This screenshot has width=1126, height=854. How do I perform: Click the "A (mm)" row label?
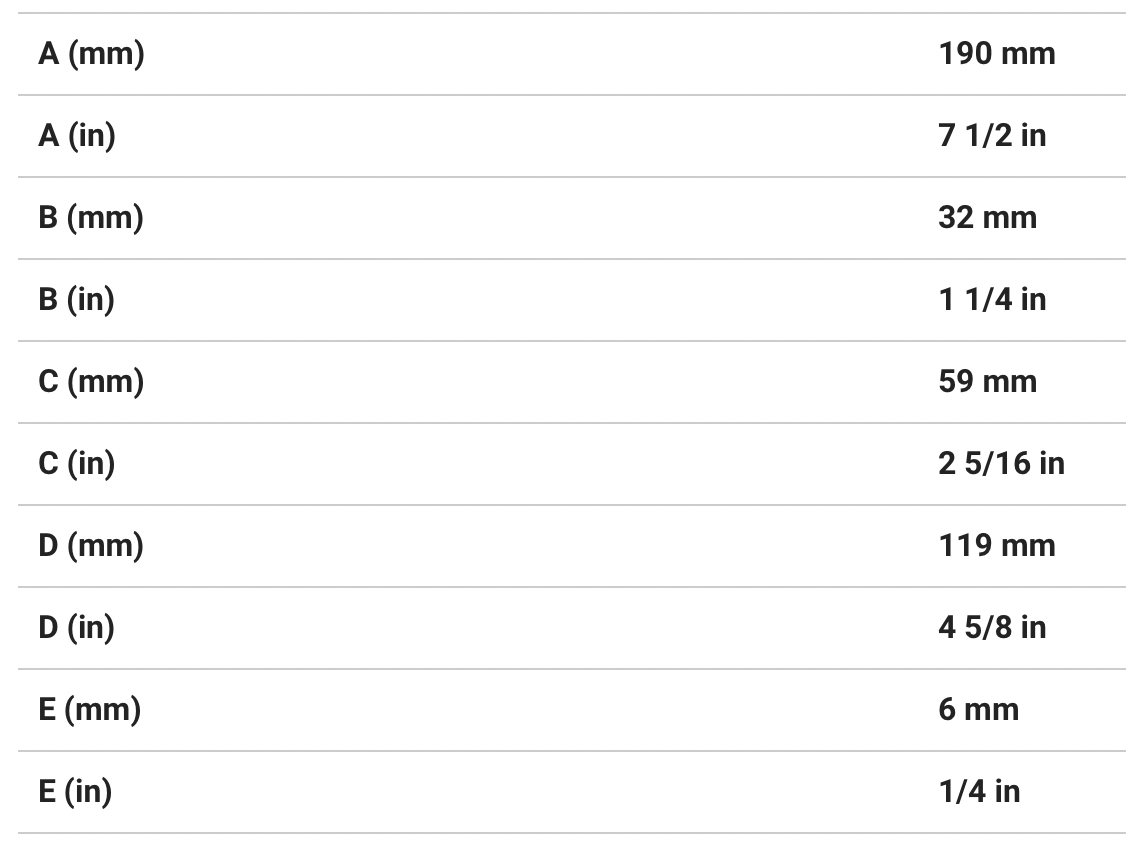click(91, 54)
